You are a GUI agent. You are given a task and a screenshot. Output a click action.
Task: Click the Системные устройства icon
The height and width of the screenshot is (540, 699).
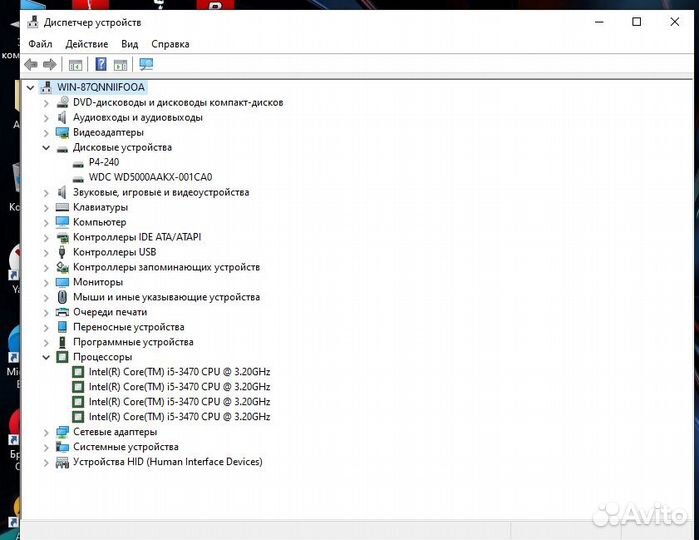[62, 446]
